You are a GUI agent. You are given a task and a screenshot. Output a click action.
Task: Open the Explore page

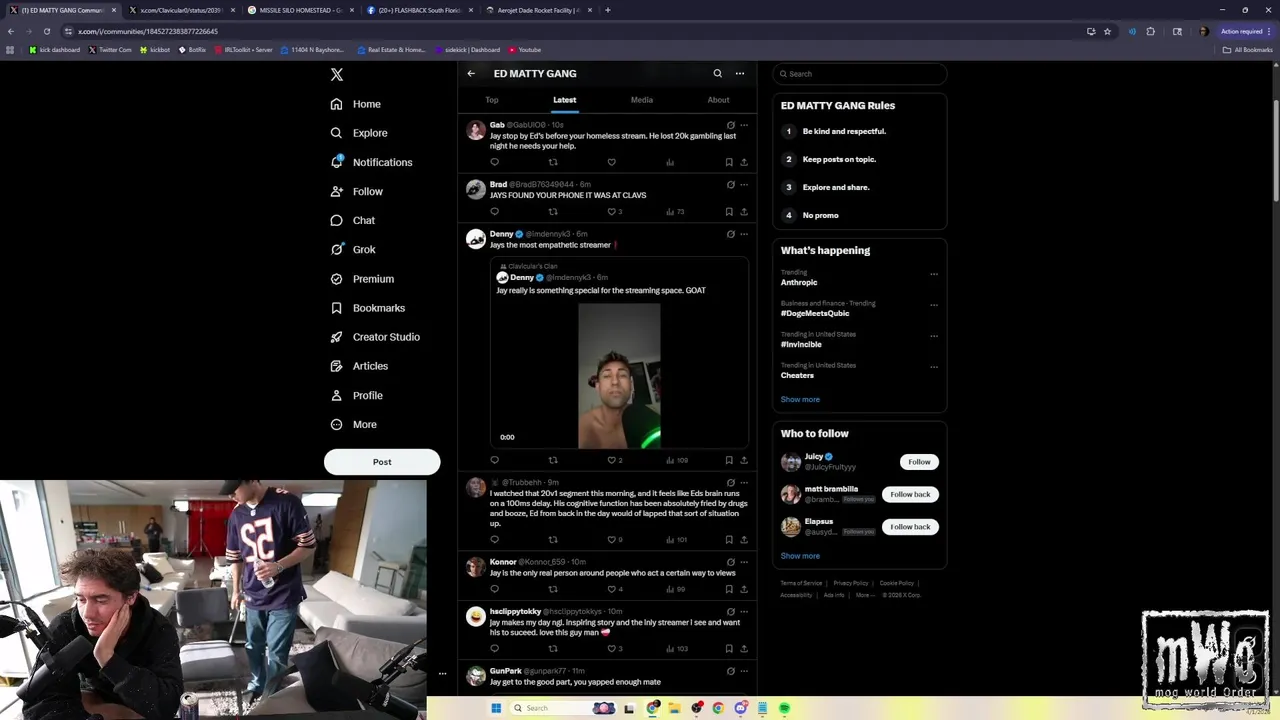point(358,133)
